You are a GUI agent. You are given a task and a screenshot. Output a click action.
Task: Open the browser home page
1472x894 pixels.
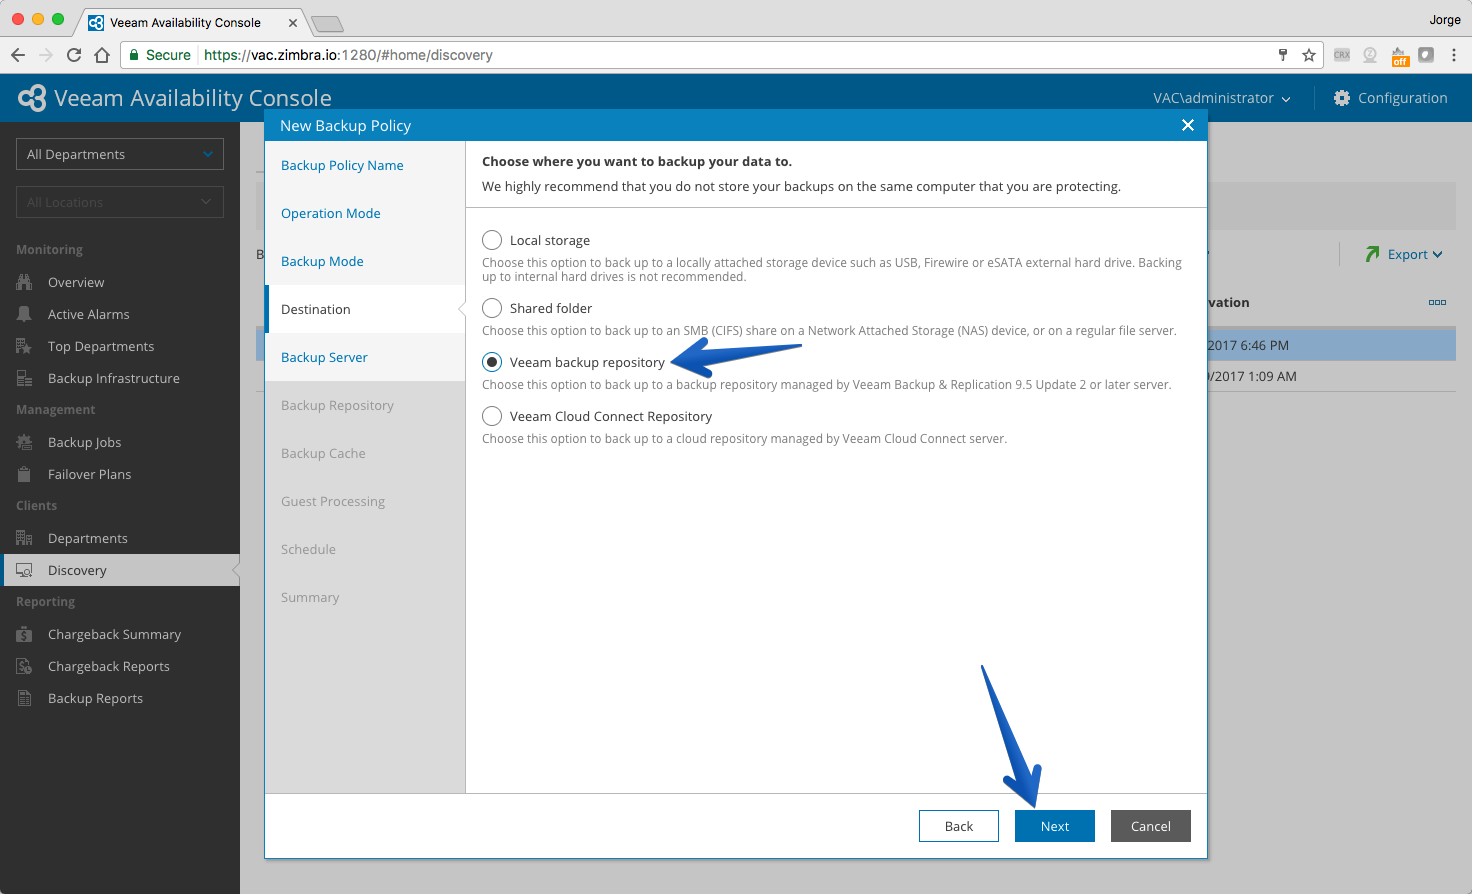[102, 55]
